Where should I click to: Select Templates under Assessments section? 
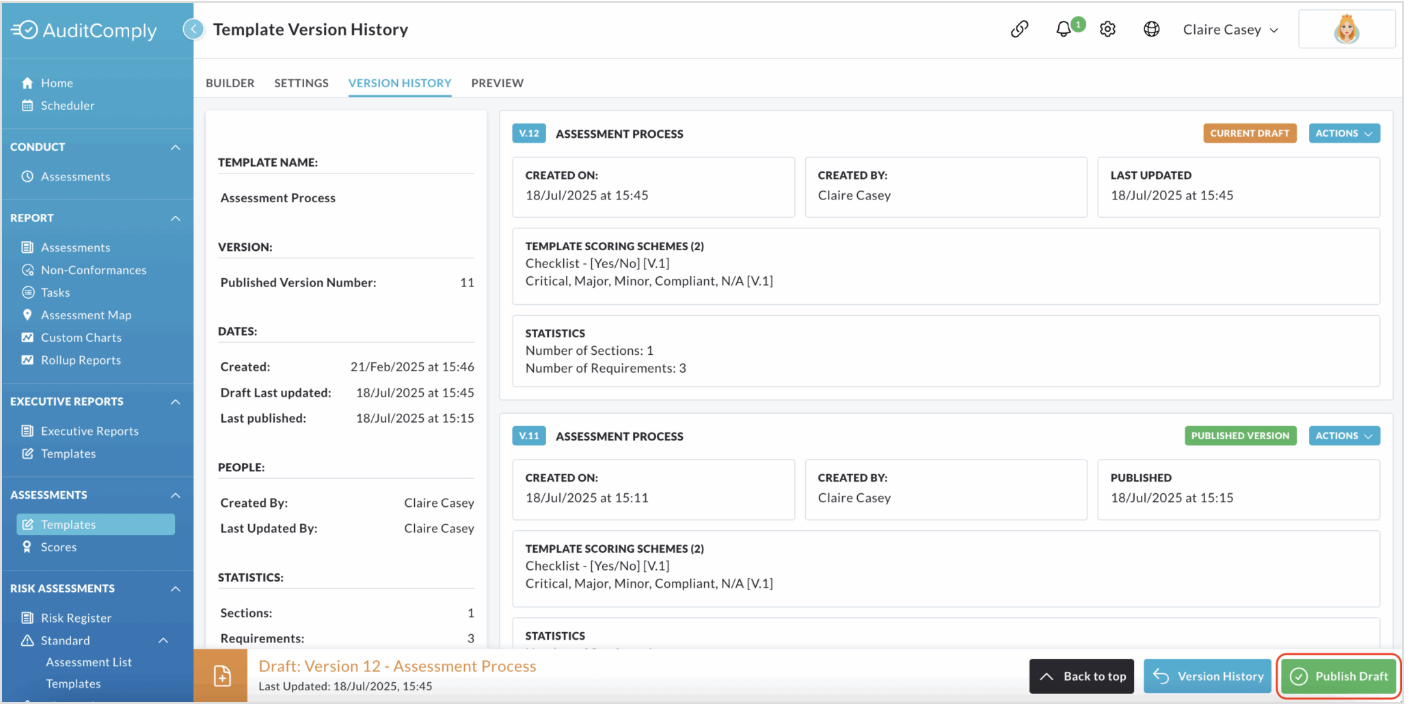pyautogui.click(x=96, y=524)
